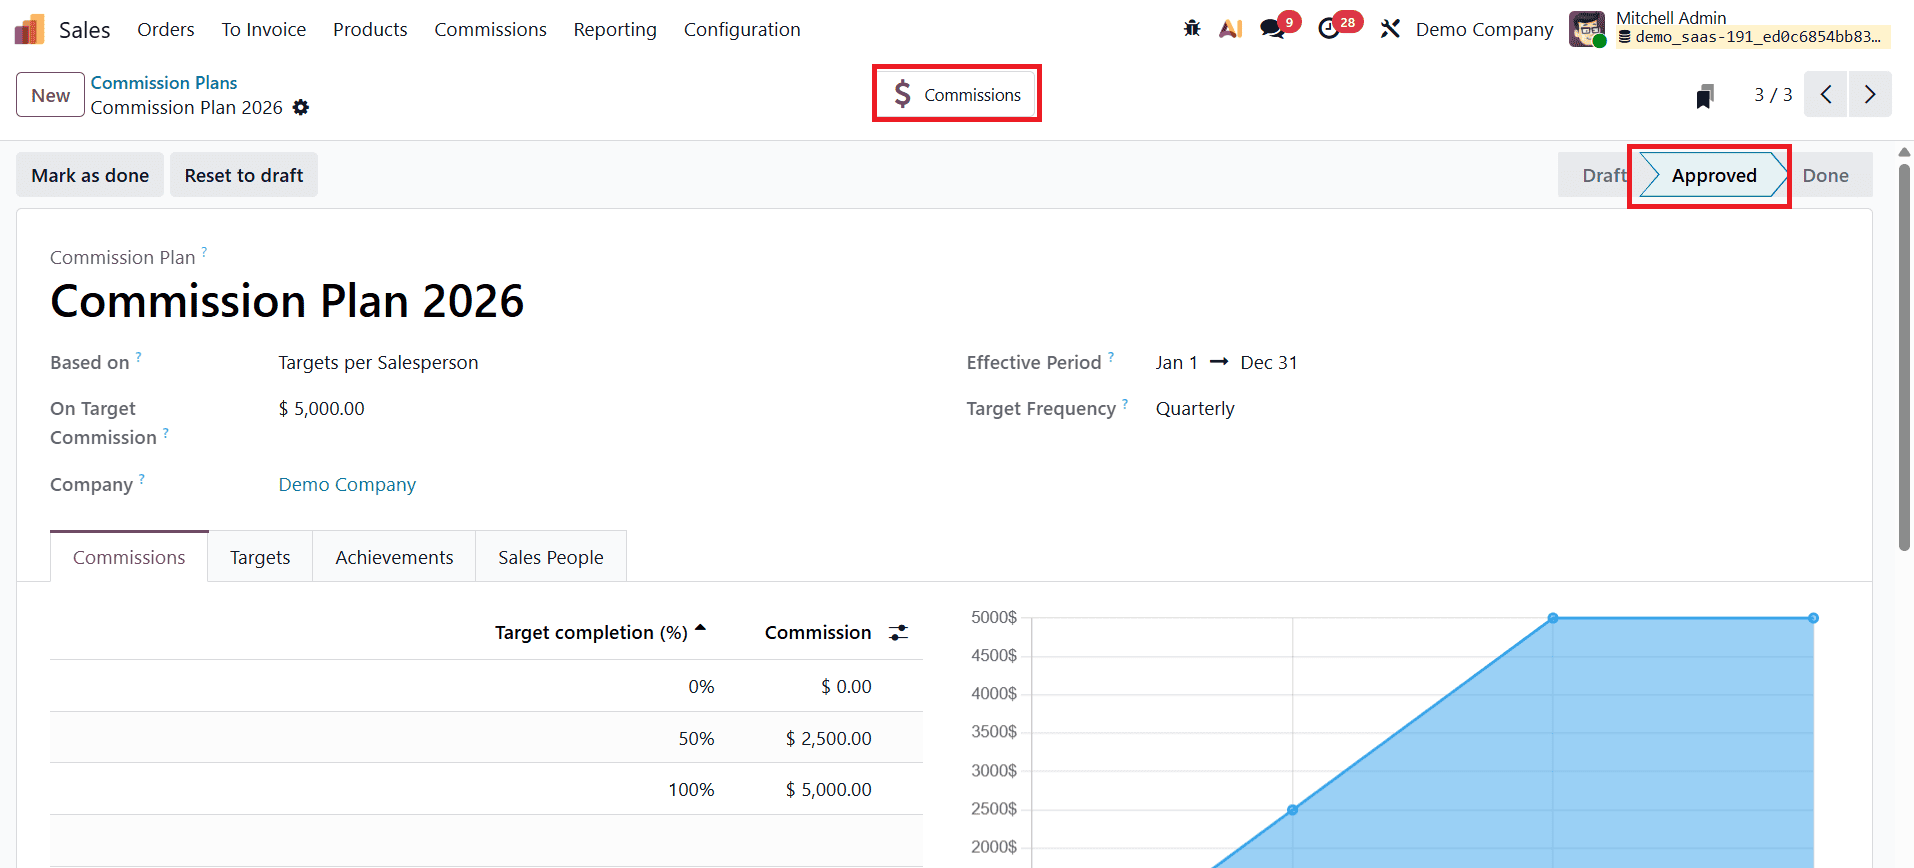Open the Reporting menu
This screenshot has width=1914, height=868.
[615, 29]
